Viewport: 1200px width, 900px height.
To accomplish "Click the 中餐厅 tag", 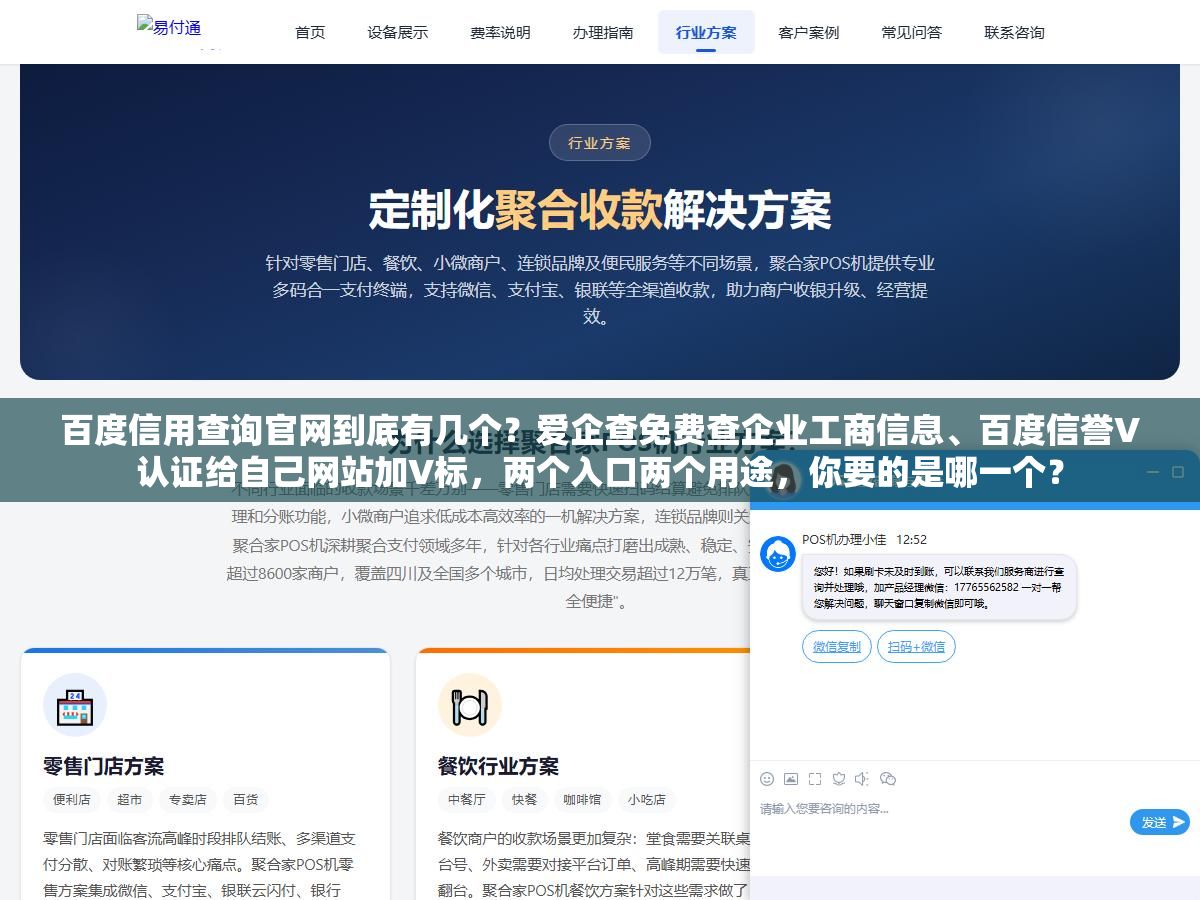I will [466, 800].
